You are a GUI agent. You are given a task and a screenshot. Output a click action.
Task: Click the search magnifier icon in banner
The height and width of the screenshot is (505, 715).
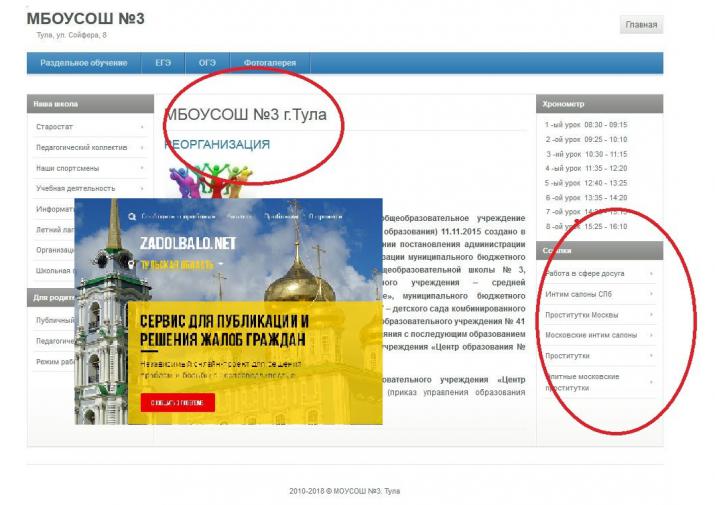(x=133, y=216)
